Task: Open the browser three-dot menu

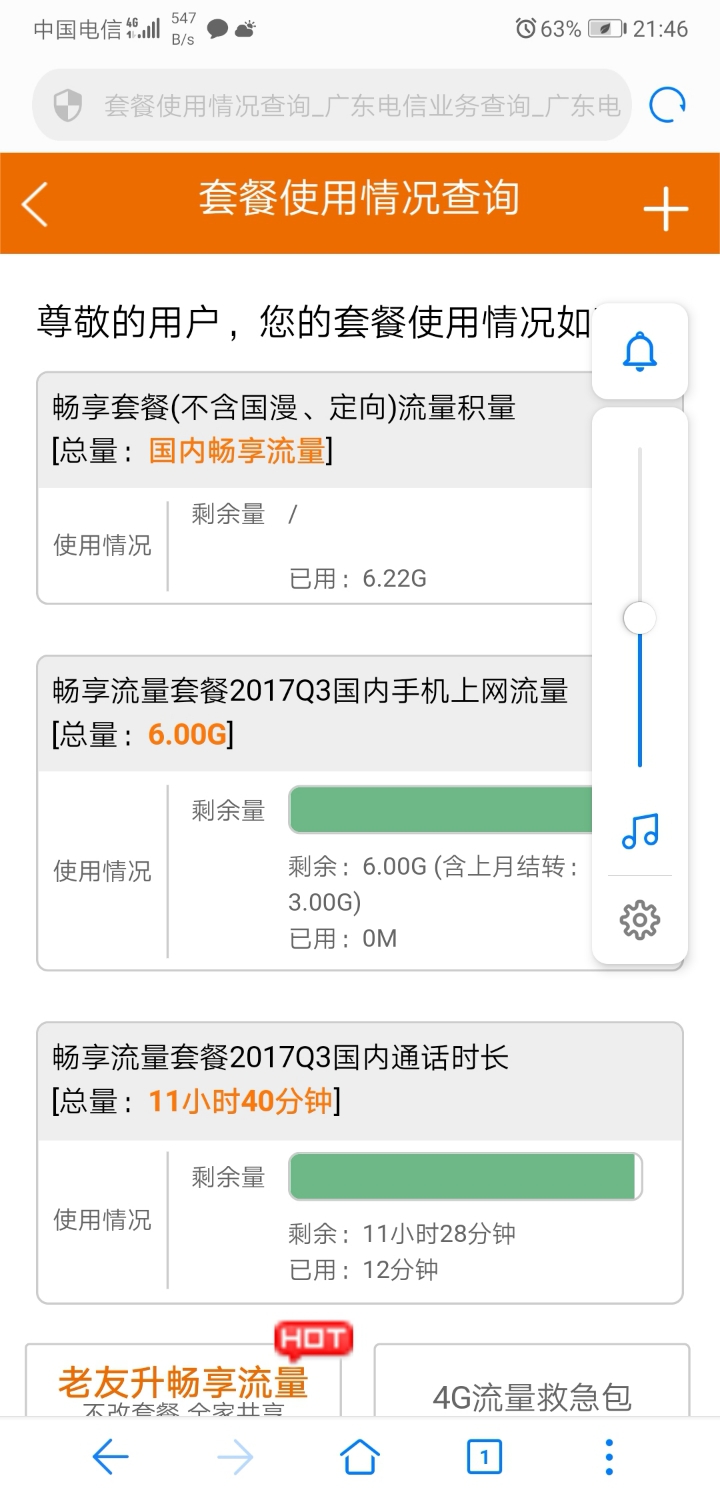Action: click(x=609, y=1457)
